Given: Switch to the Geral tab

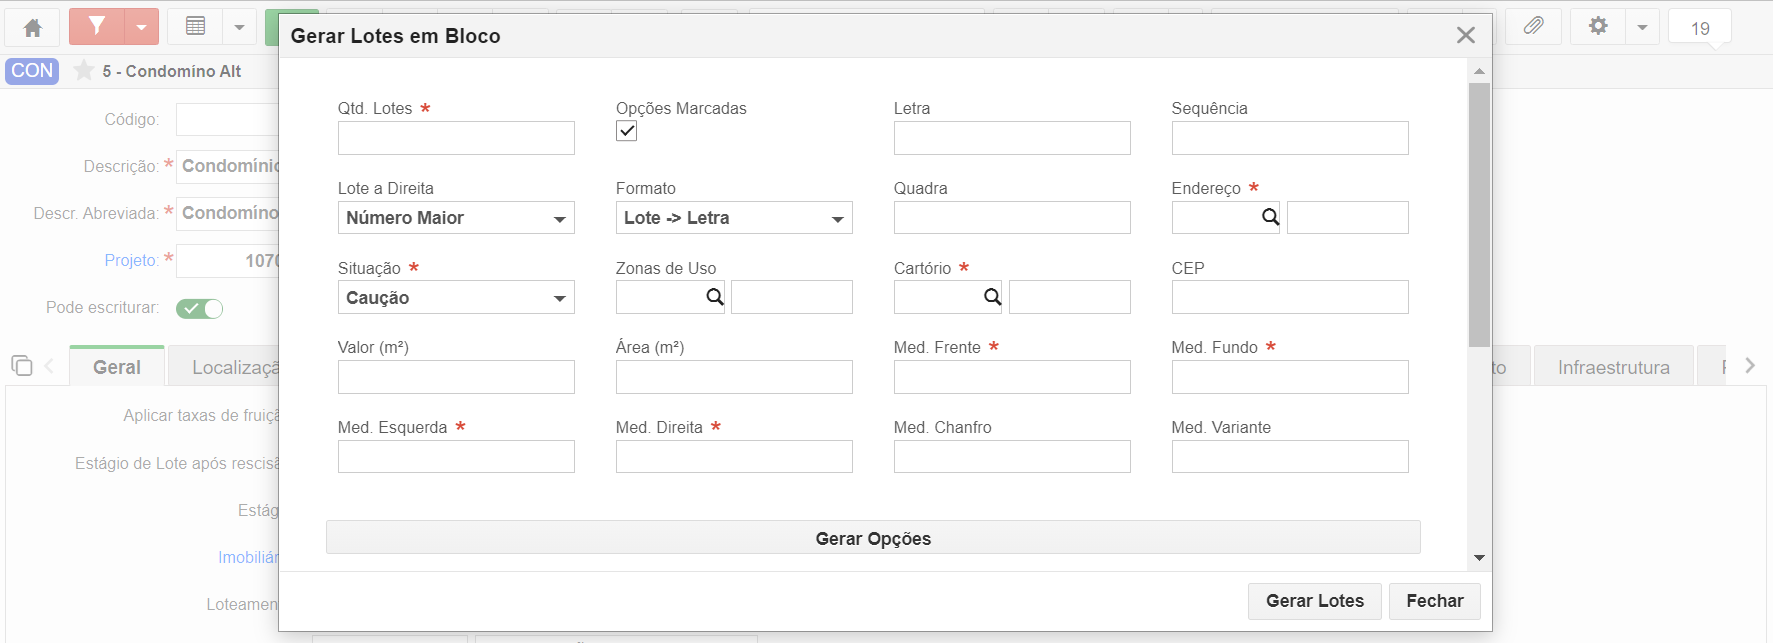Looking at the screenshot, I should [x=117, y=367].
